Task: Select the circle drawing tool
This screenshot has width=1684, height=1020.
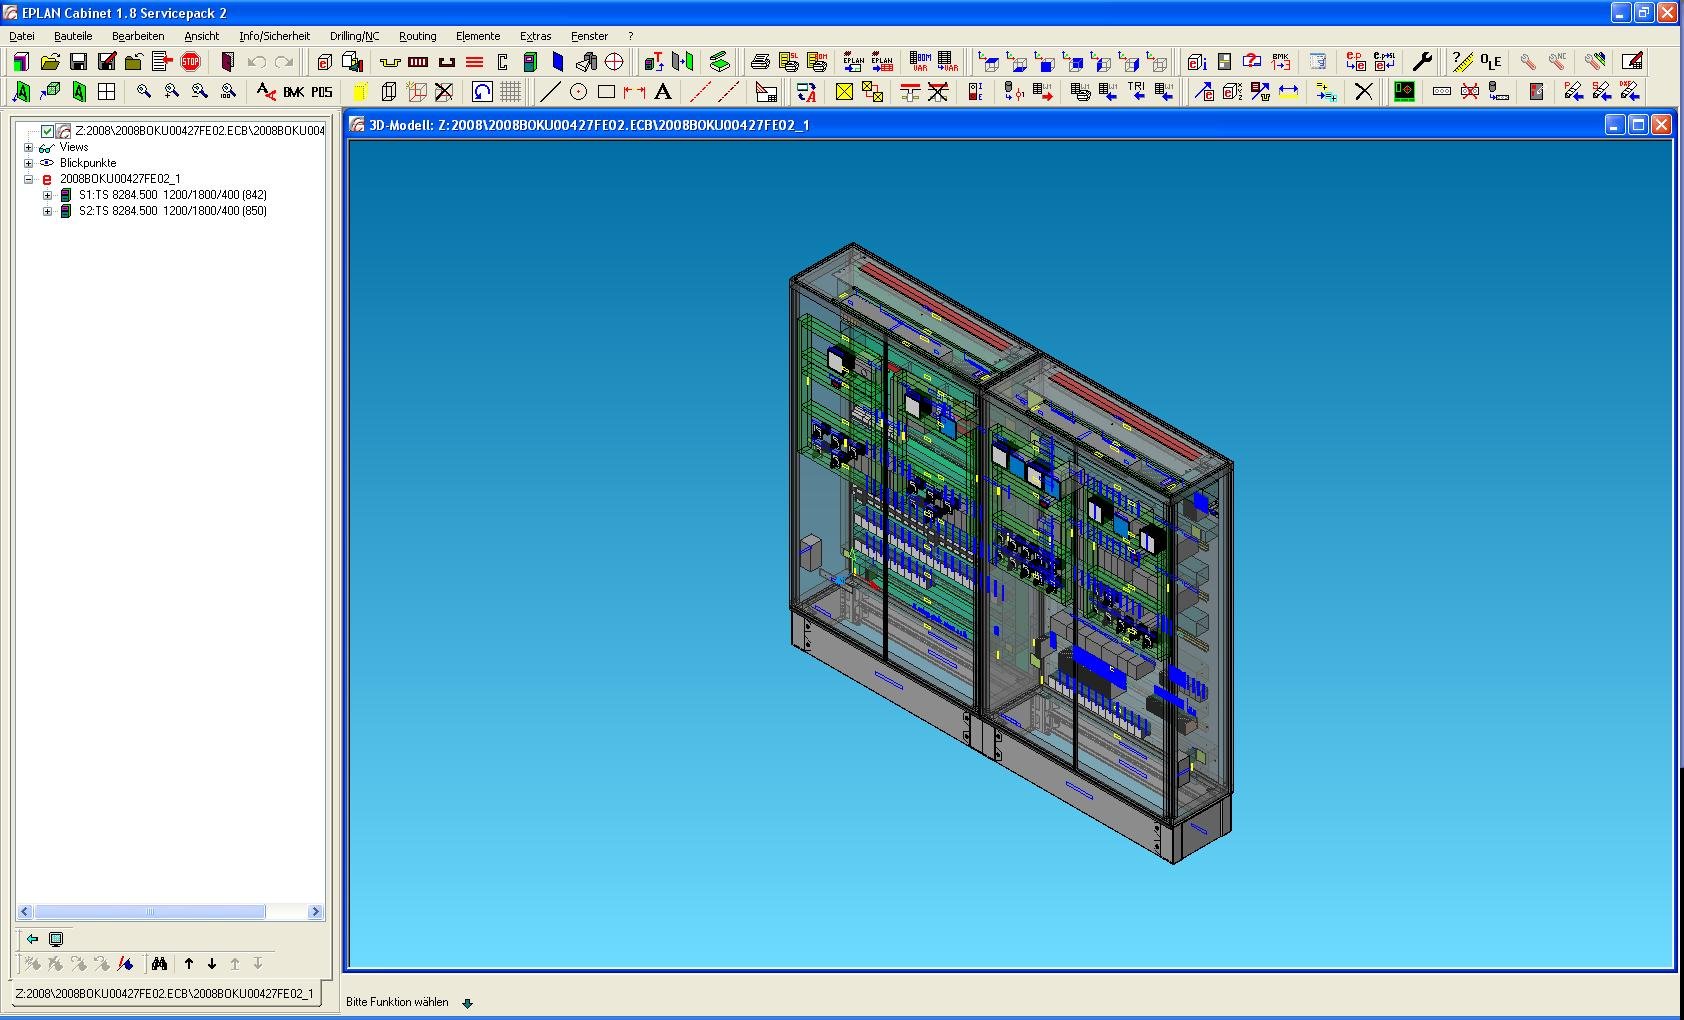Action: [x=578, y=92]
